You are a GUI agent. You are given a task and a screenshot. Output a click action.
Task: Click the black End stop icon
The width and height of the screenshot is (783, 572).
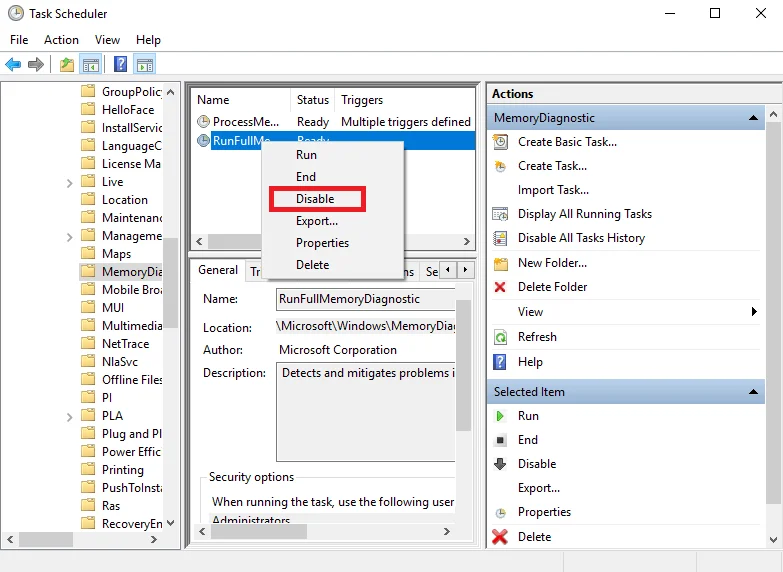(500, 440)
